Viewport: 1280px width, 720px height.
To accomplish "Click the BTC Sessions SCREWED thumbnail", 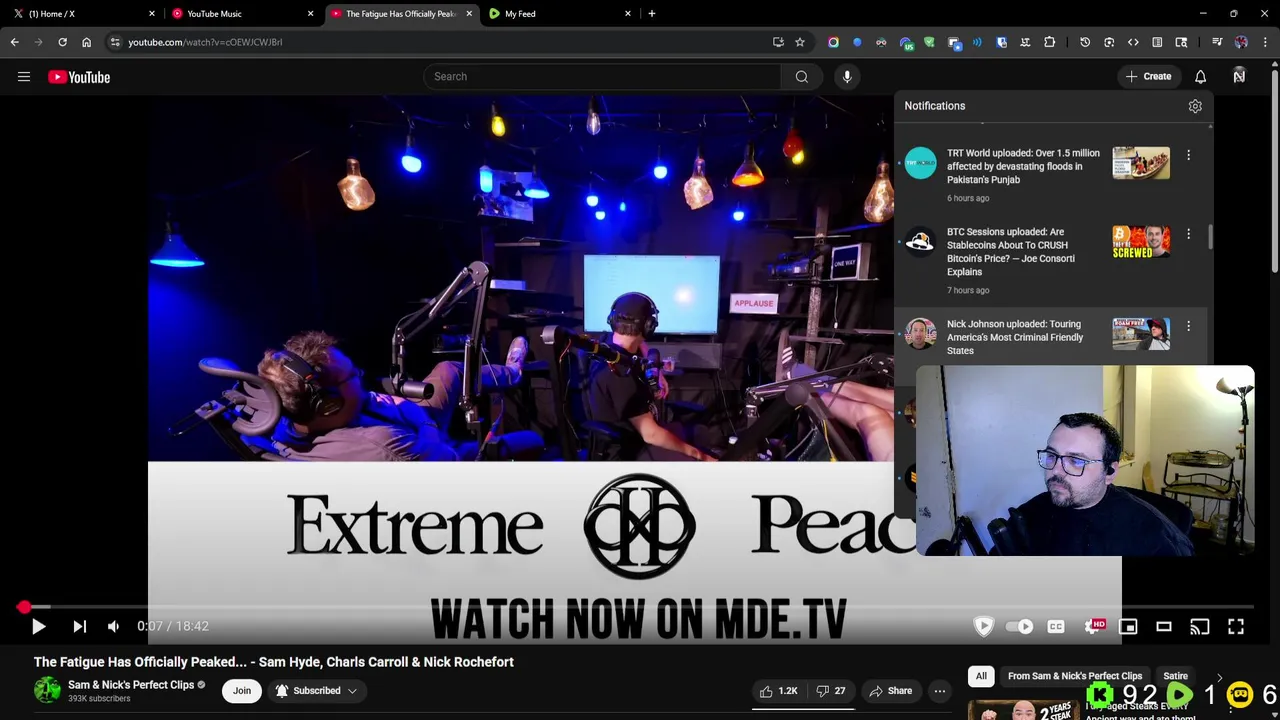I will point(1141,242).
